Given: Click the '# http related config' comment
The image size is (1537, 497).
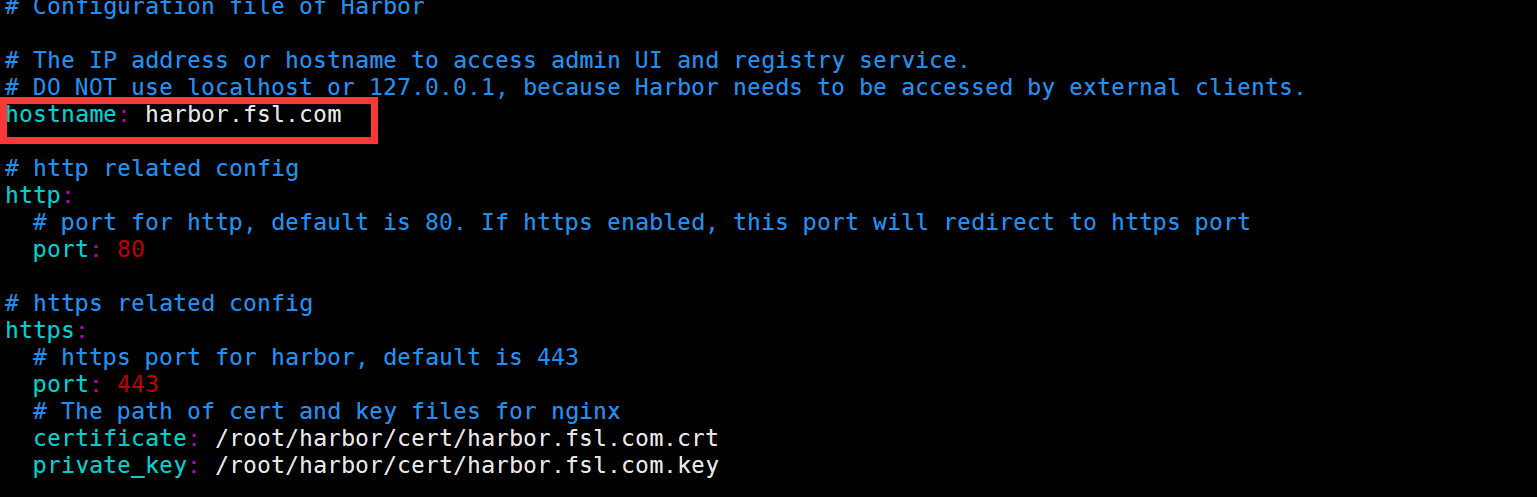Looking at the screenshot, I should click(x=152, y=168).
